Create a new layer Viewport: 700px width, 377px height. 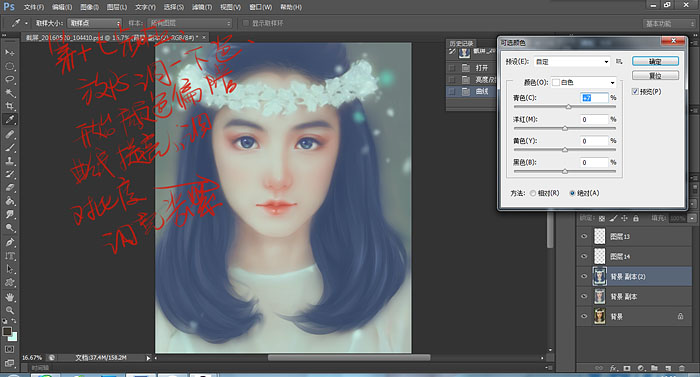click(668, 368)
